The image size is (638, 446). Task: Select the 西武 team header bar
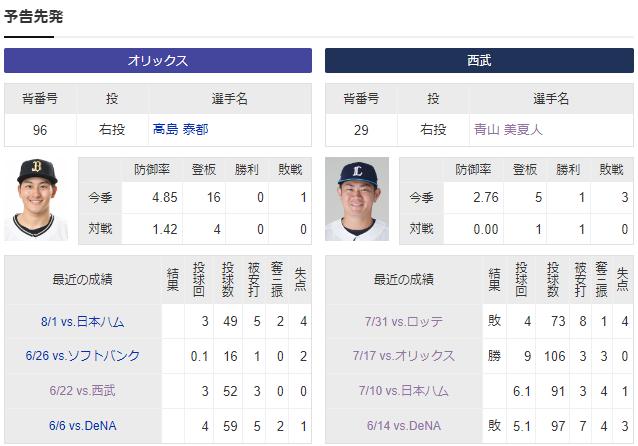(479, 61)
